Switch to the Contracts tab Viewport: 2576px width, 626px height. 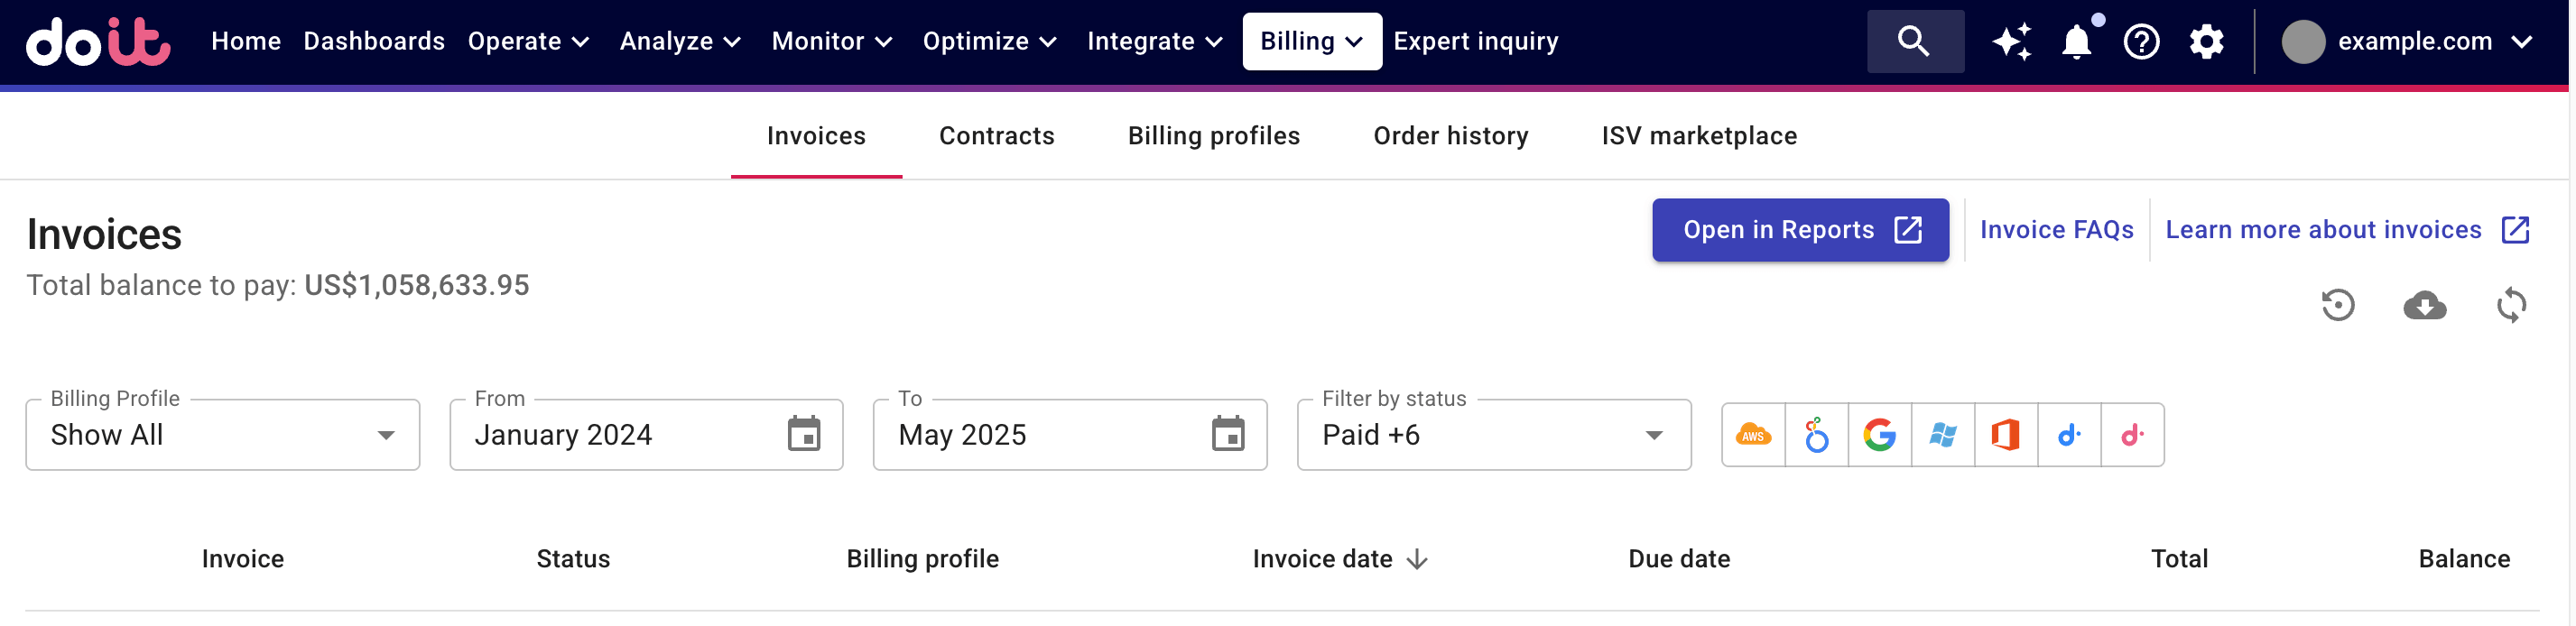(x=996, y=135)
